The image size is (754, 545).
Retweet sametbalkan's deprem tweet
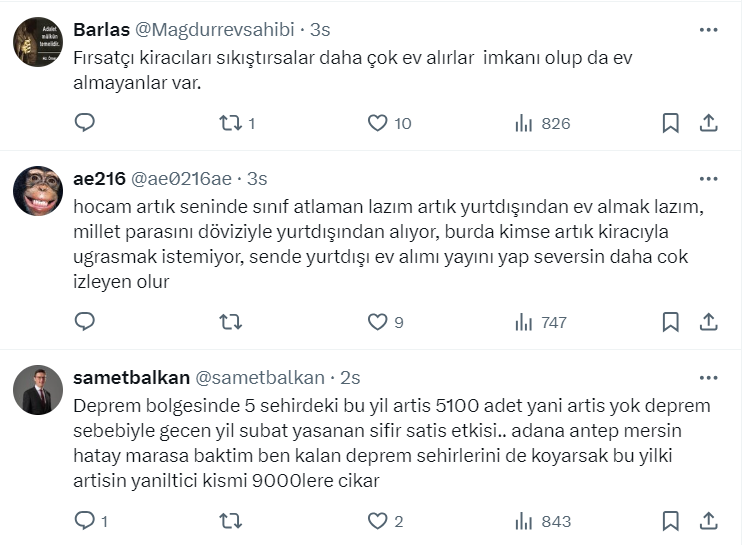(230, 521)
